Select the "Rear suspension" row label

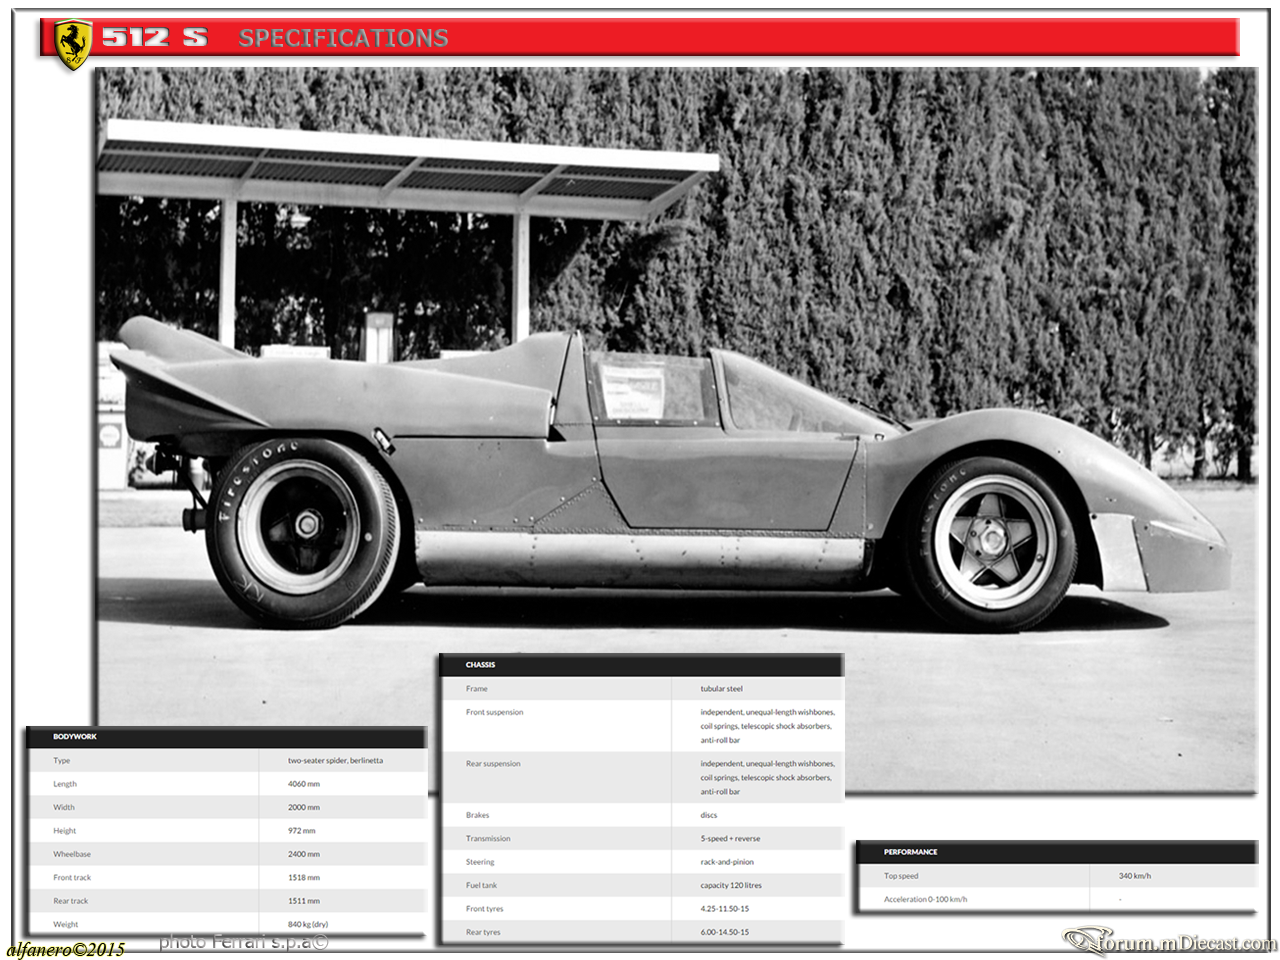tap(493, 764)
